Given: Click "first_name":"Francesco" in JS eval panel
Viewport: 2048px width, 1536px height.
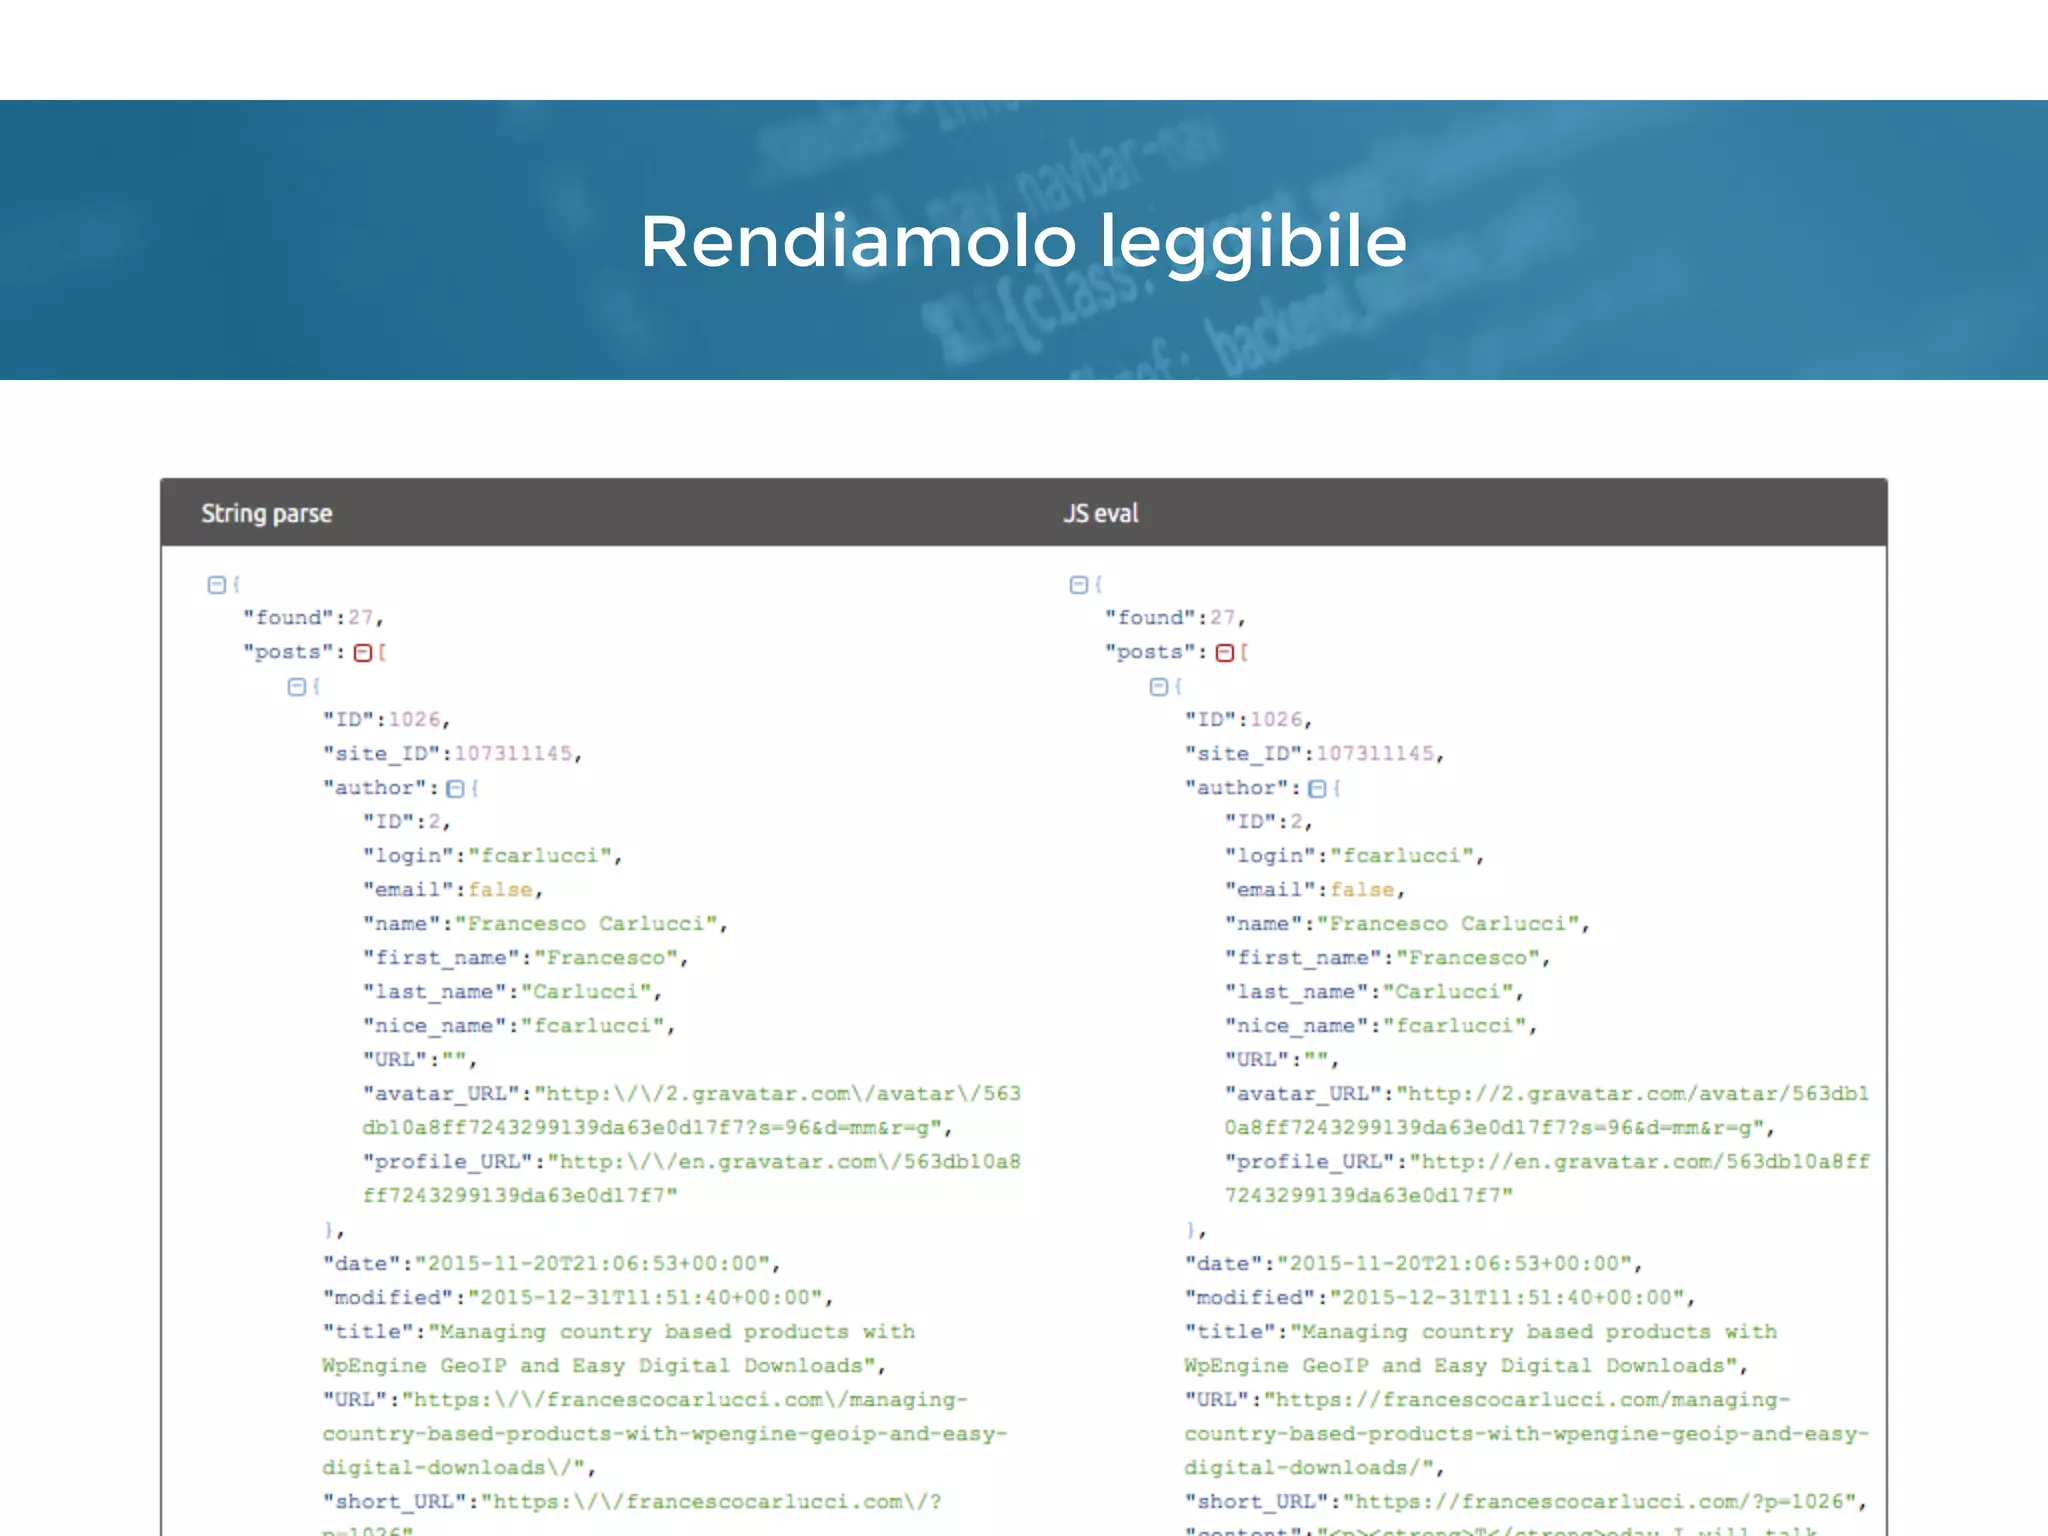Looking at the screenshot, I should [1388, 958].
